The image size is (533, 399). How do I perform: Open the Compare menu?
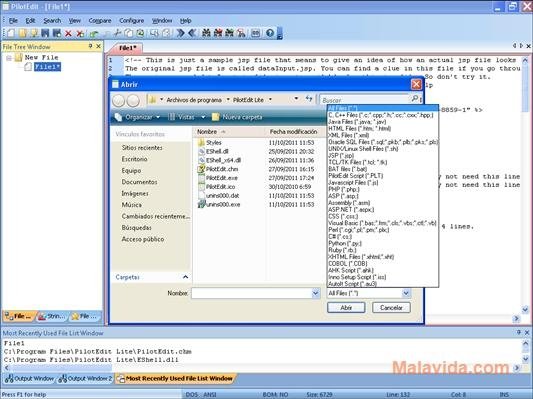coord(100,21)
